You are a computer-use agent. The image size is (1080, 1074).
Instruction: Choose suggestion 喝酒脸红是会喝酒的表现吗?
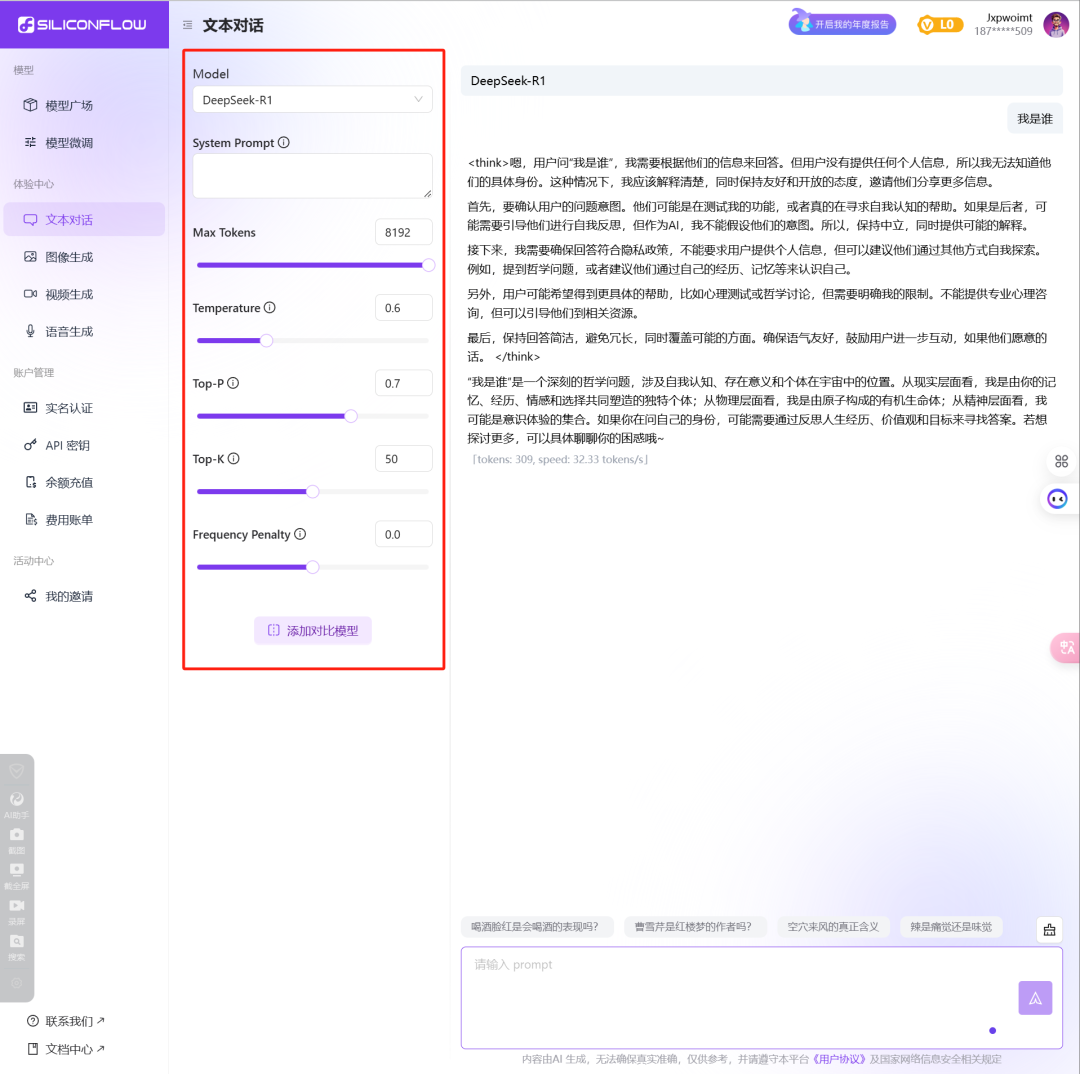tap(535, 927)
